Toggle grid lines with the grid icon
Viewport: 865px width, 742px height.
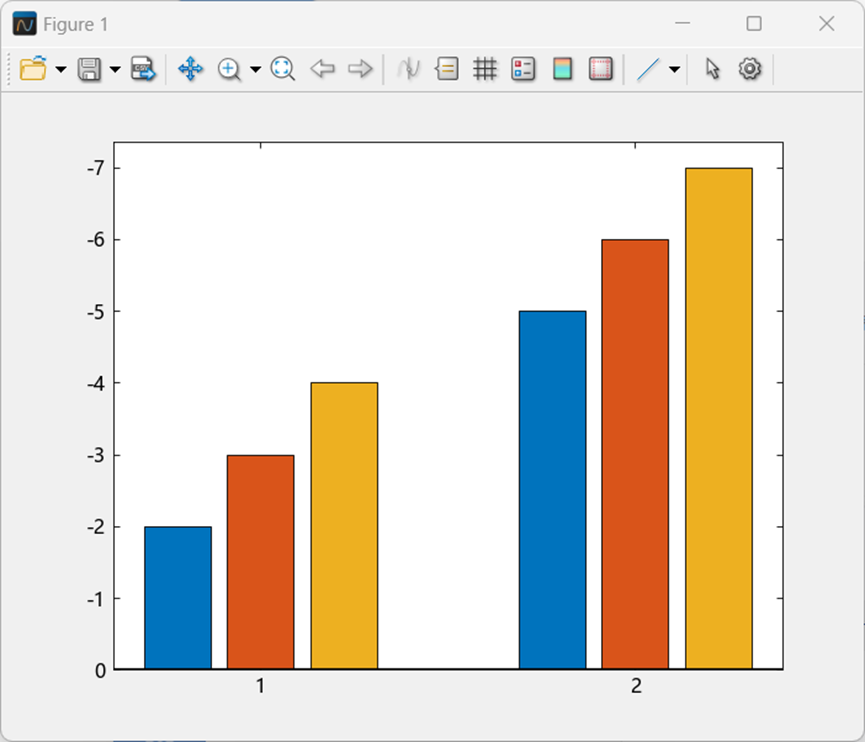click(485, 69)
